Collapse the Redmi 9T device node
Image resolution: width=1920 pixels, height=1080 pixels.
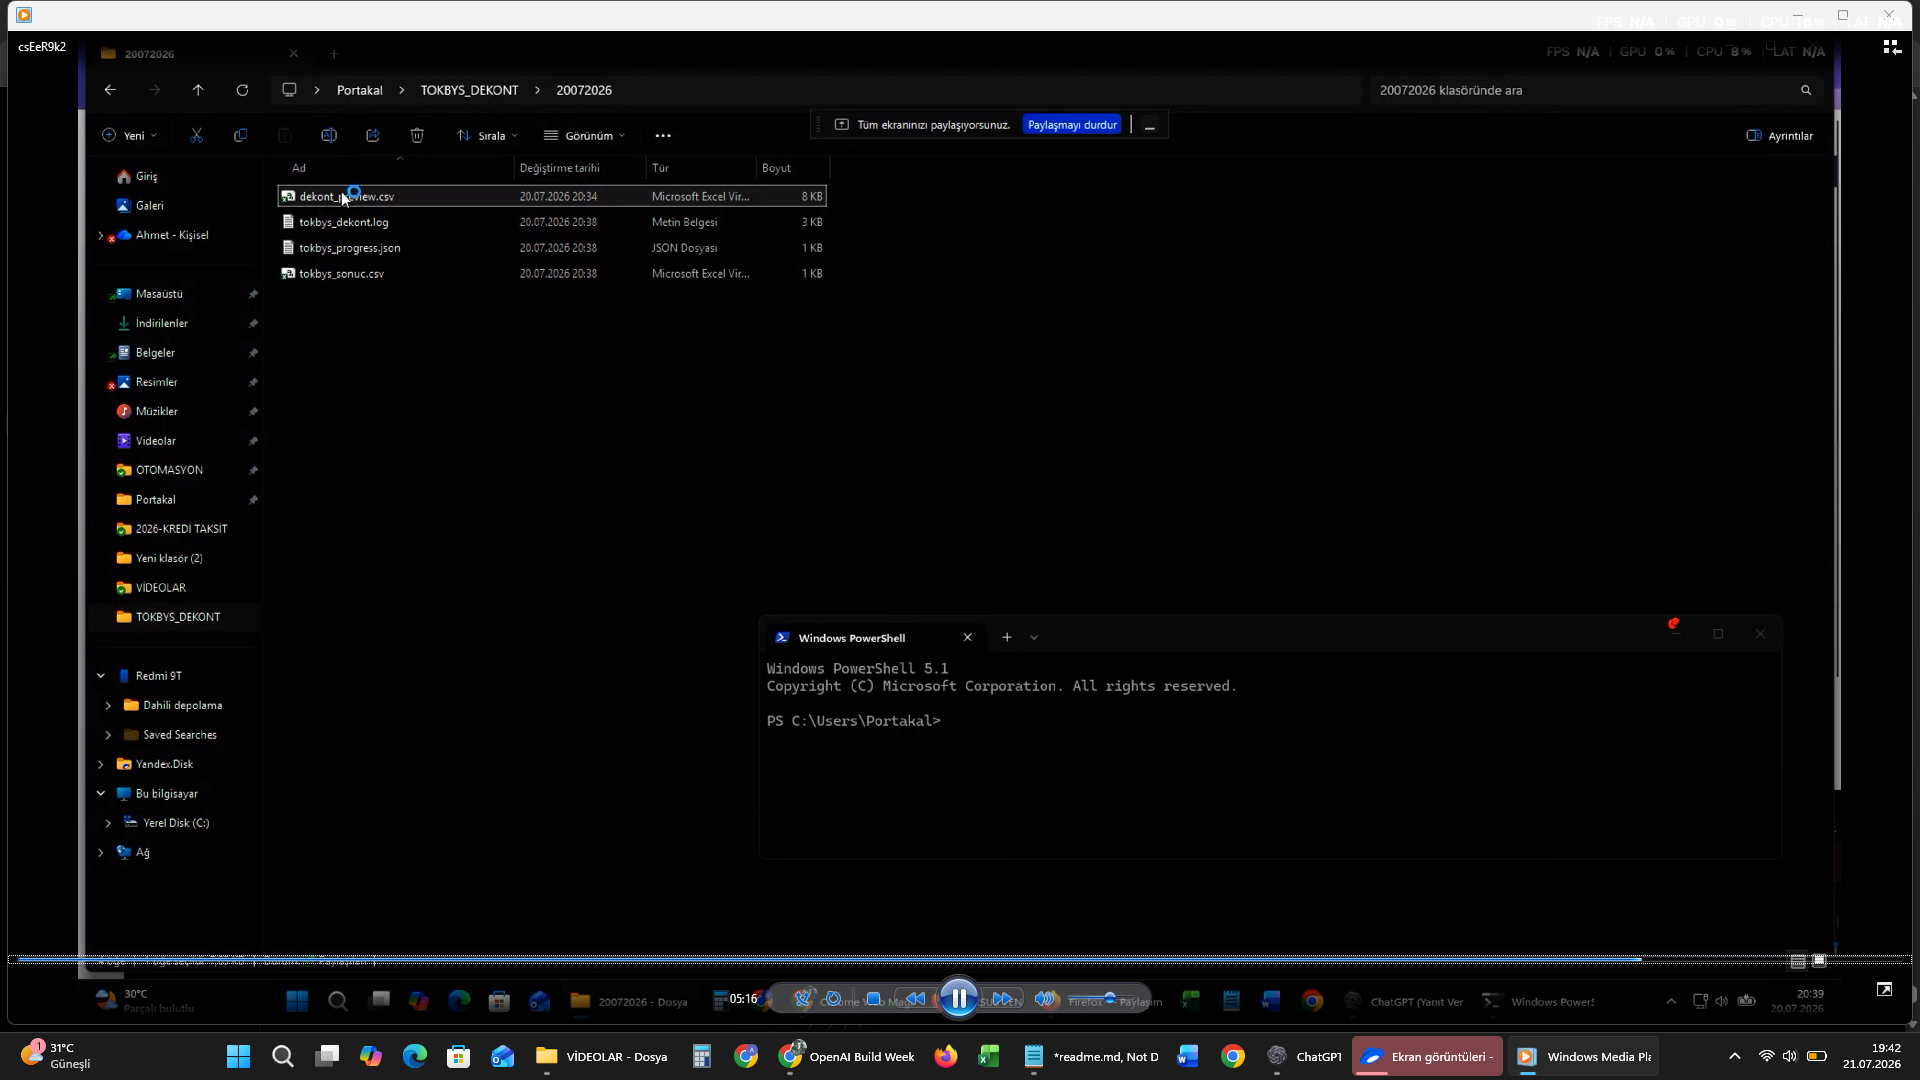(x=100, y=676)
